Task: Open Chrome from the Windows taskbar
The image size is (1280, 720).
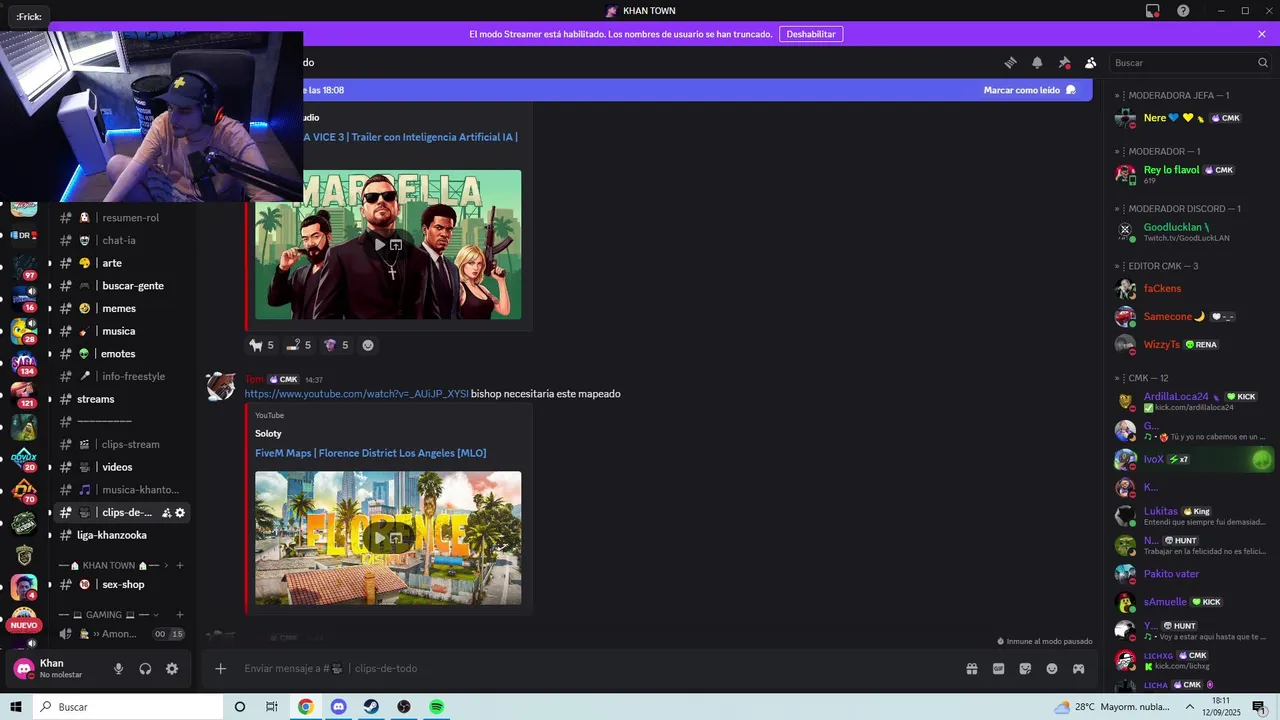Action: coord(306,707)
